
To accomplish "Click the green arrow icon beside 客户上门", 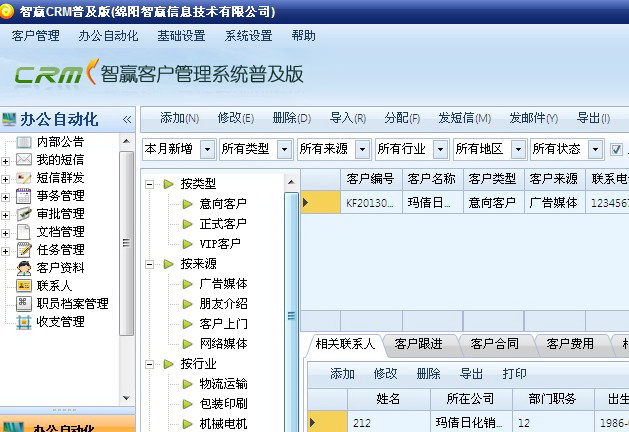I will tap(187, 324).
